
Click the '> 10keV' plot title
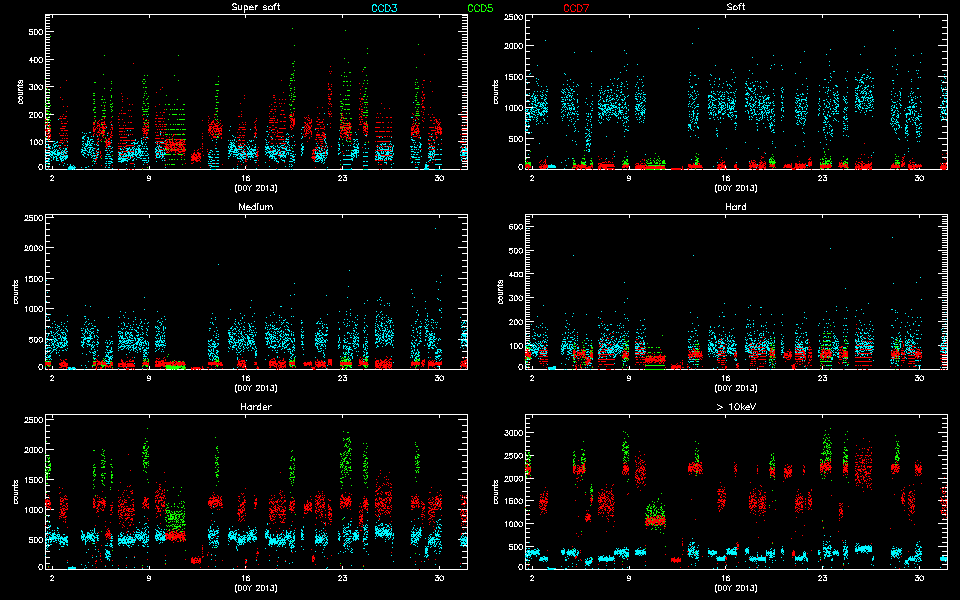(x=735, y=408)
